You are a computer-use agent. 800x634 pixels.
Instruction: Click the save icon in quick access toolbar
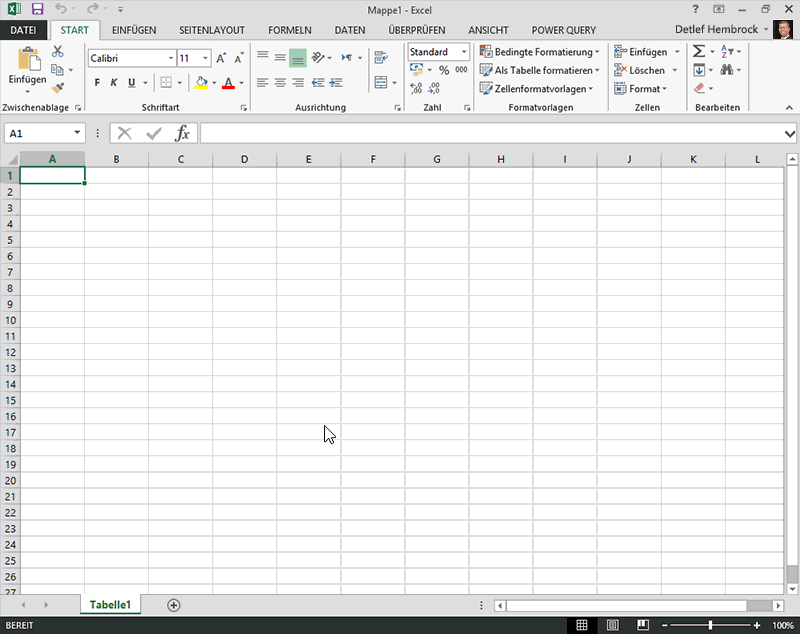click(38, 8)
